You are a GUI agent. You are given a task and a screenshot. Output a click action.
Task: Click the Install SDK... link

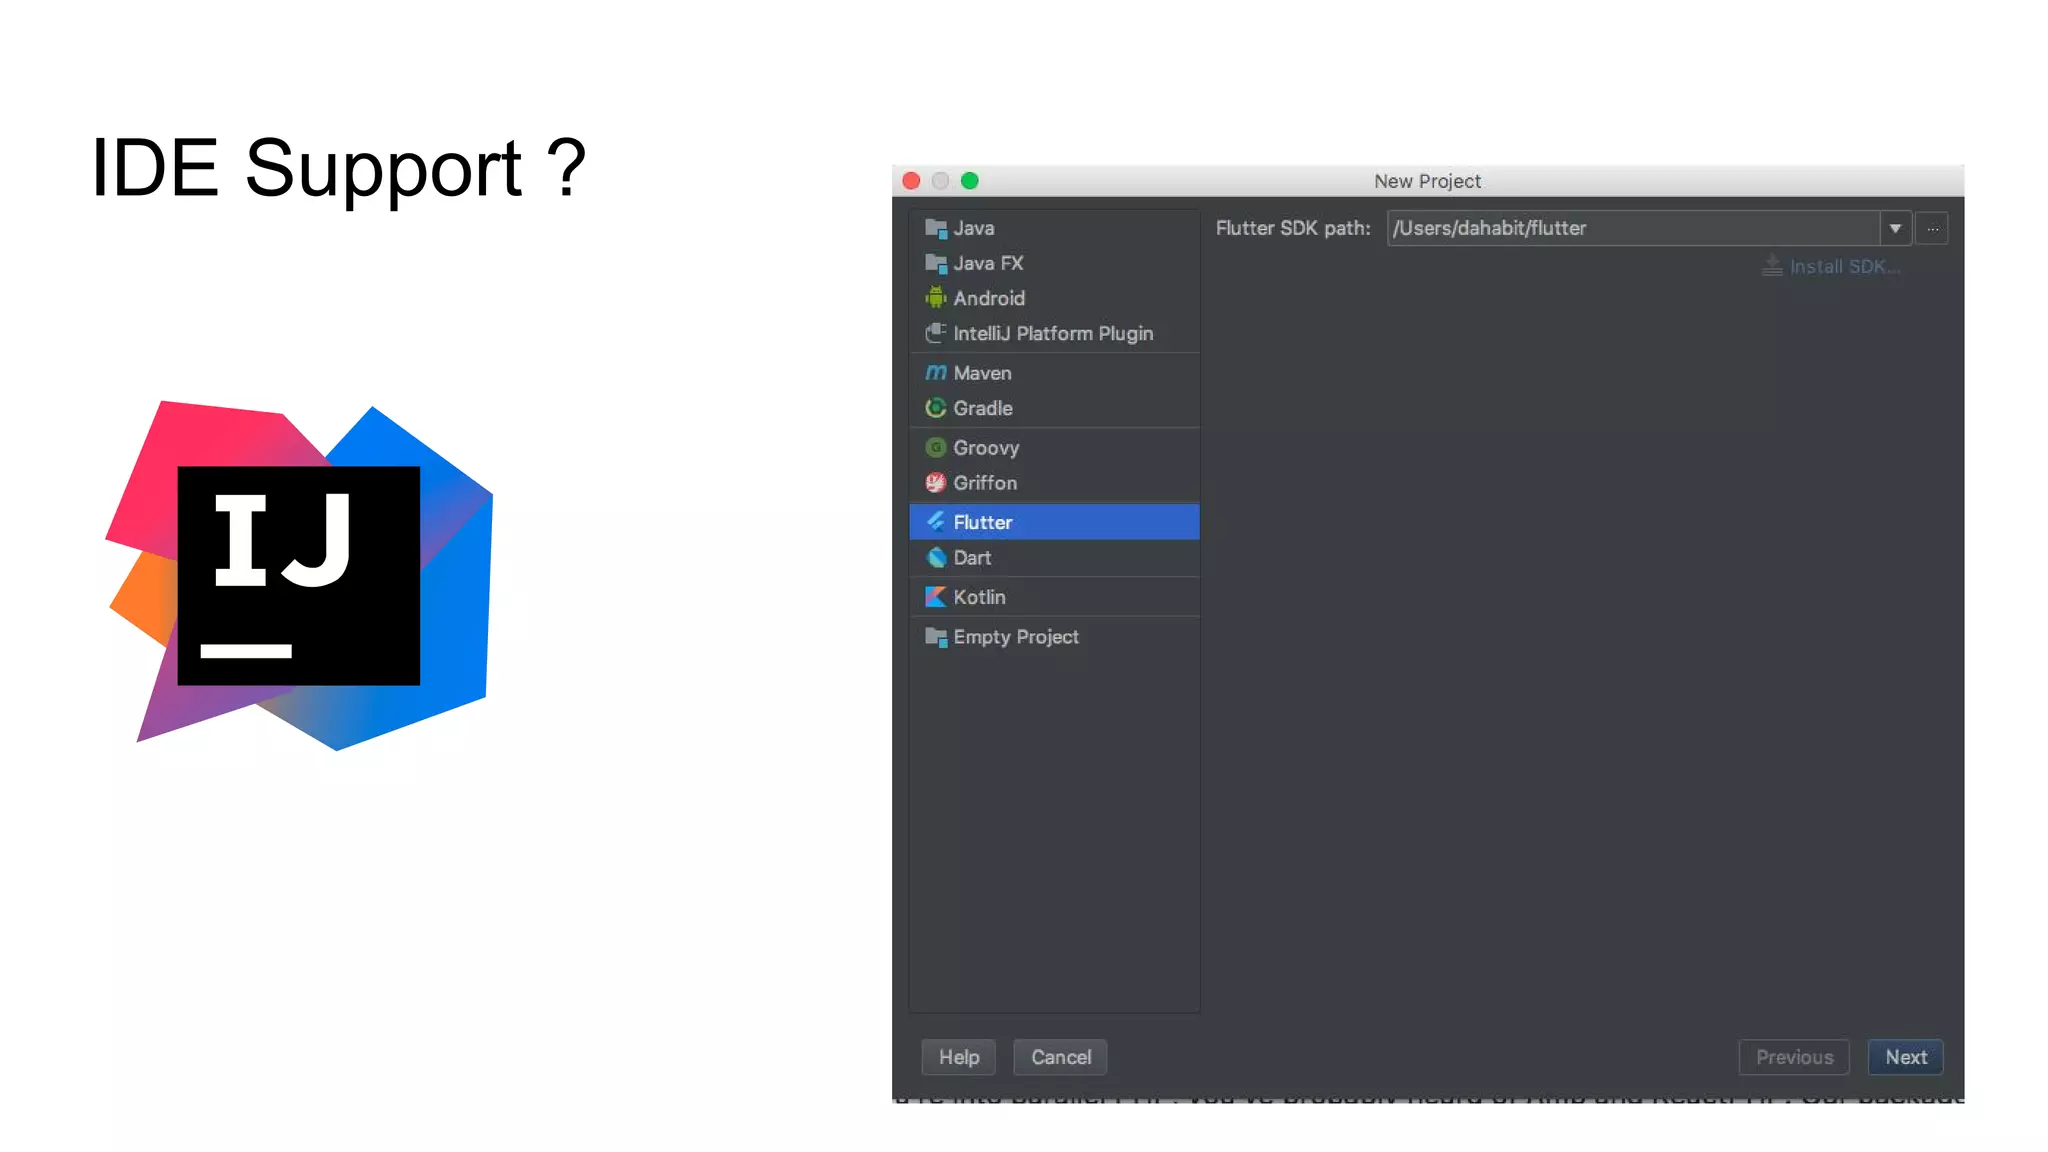pos(1845,267)
